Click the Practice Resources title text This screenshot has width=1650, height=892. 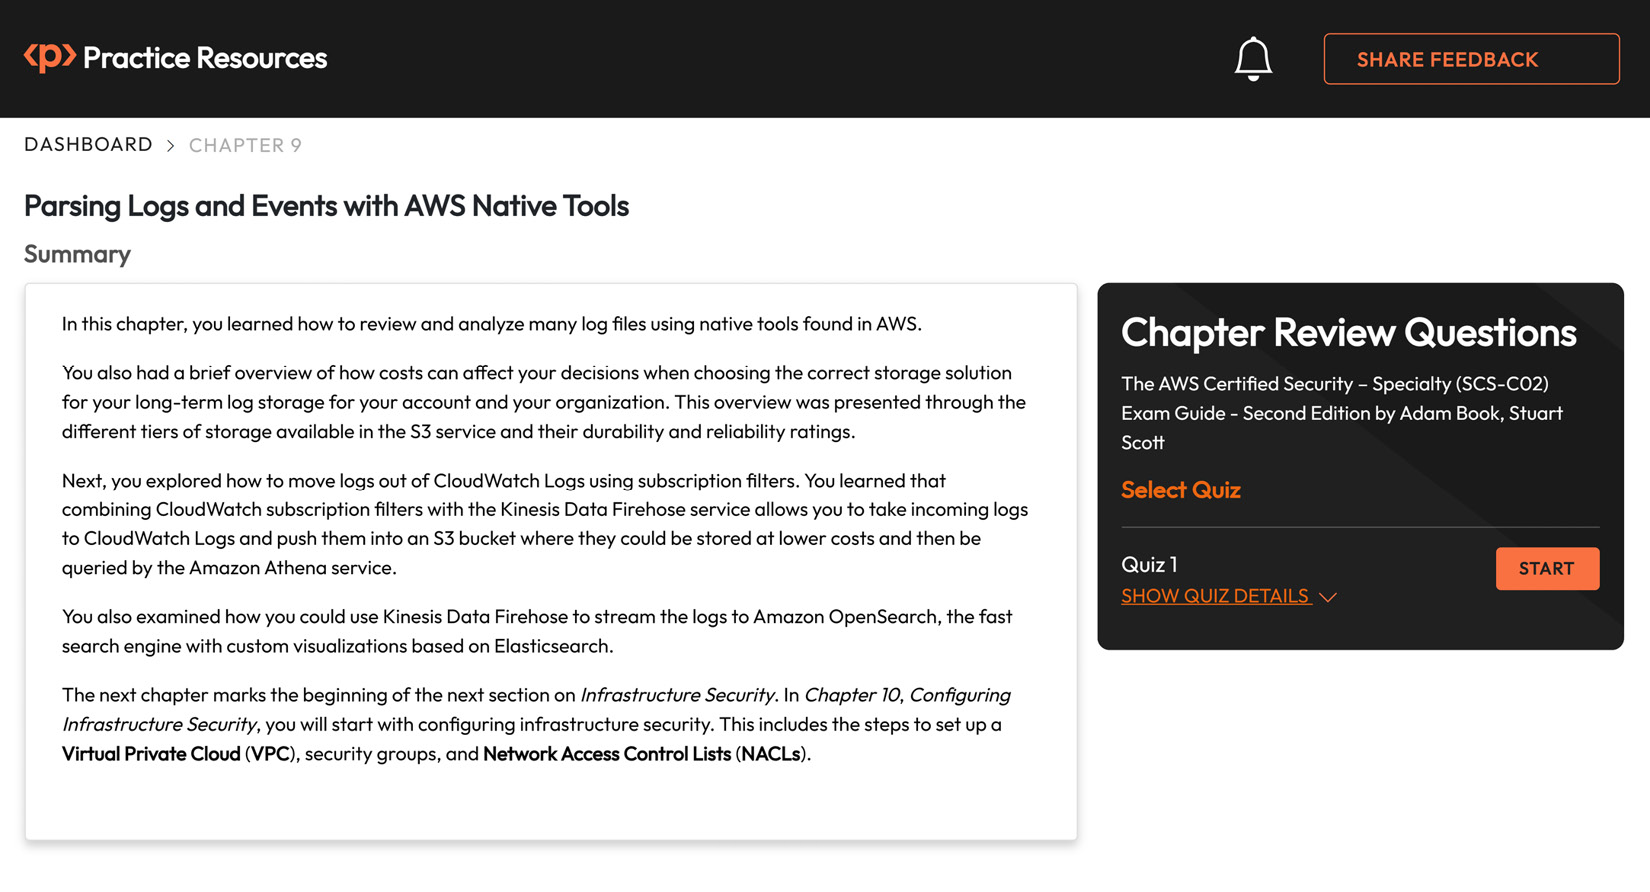click(205, 58)
